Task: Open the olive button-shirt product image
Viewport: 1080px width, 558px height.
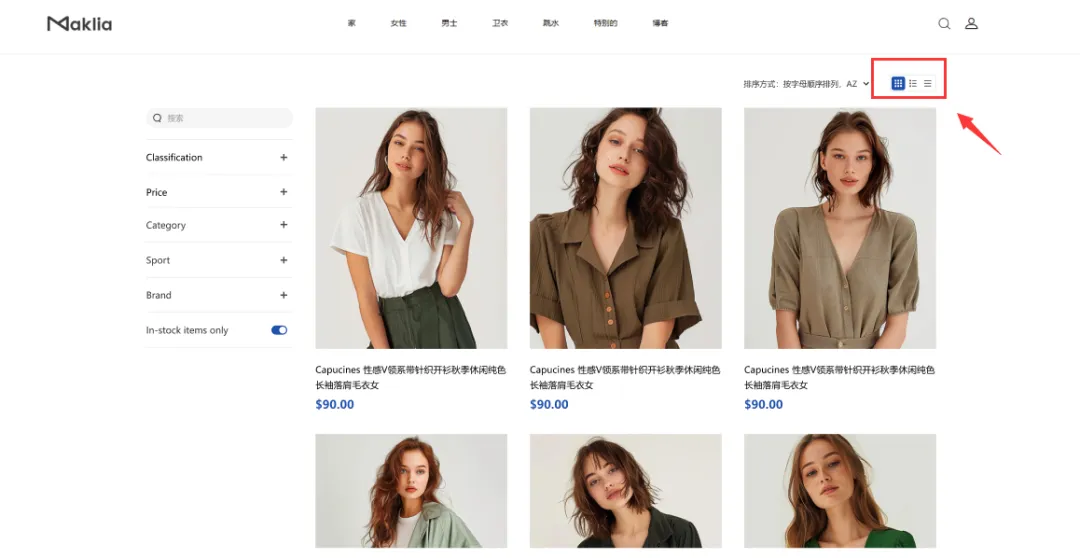Action: coord(625,228)
